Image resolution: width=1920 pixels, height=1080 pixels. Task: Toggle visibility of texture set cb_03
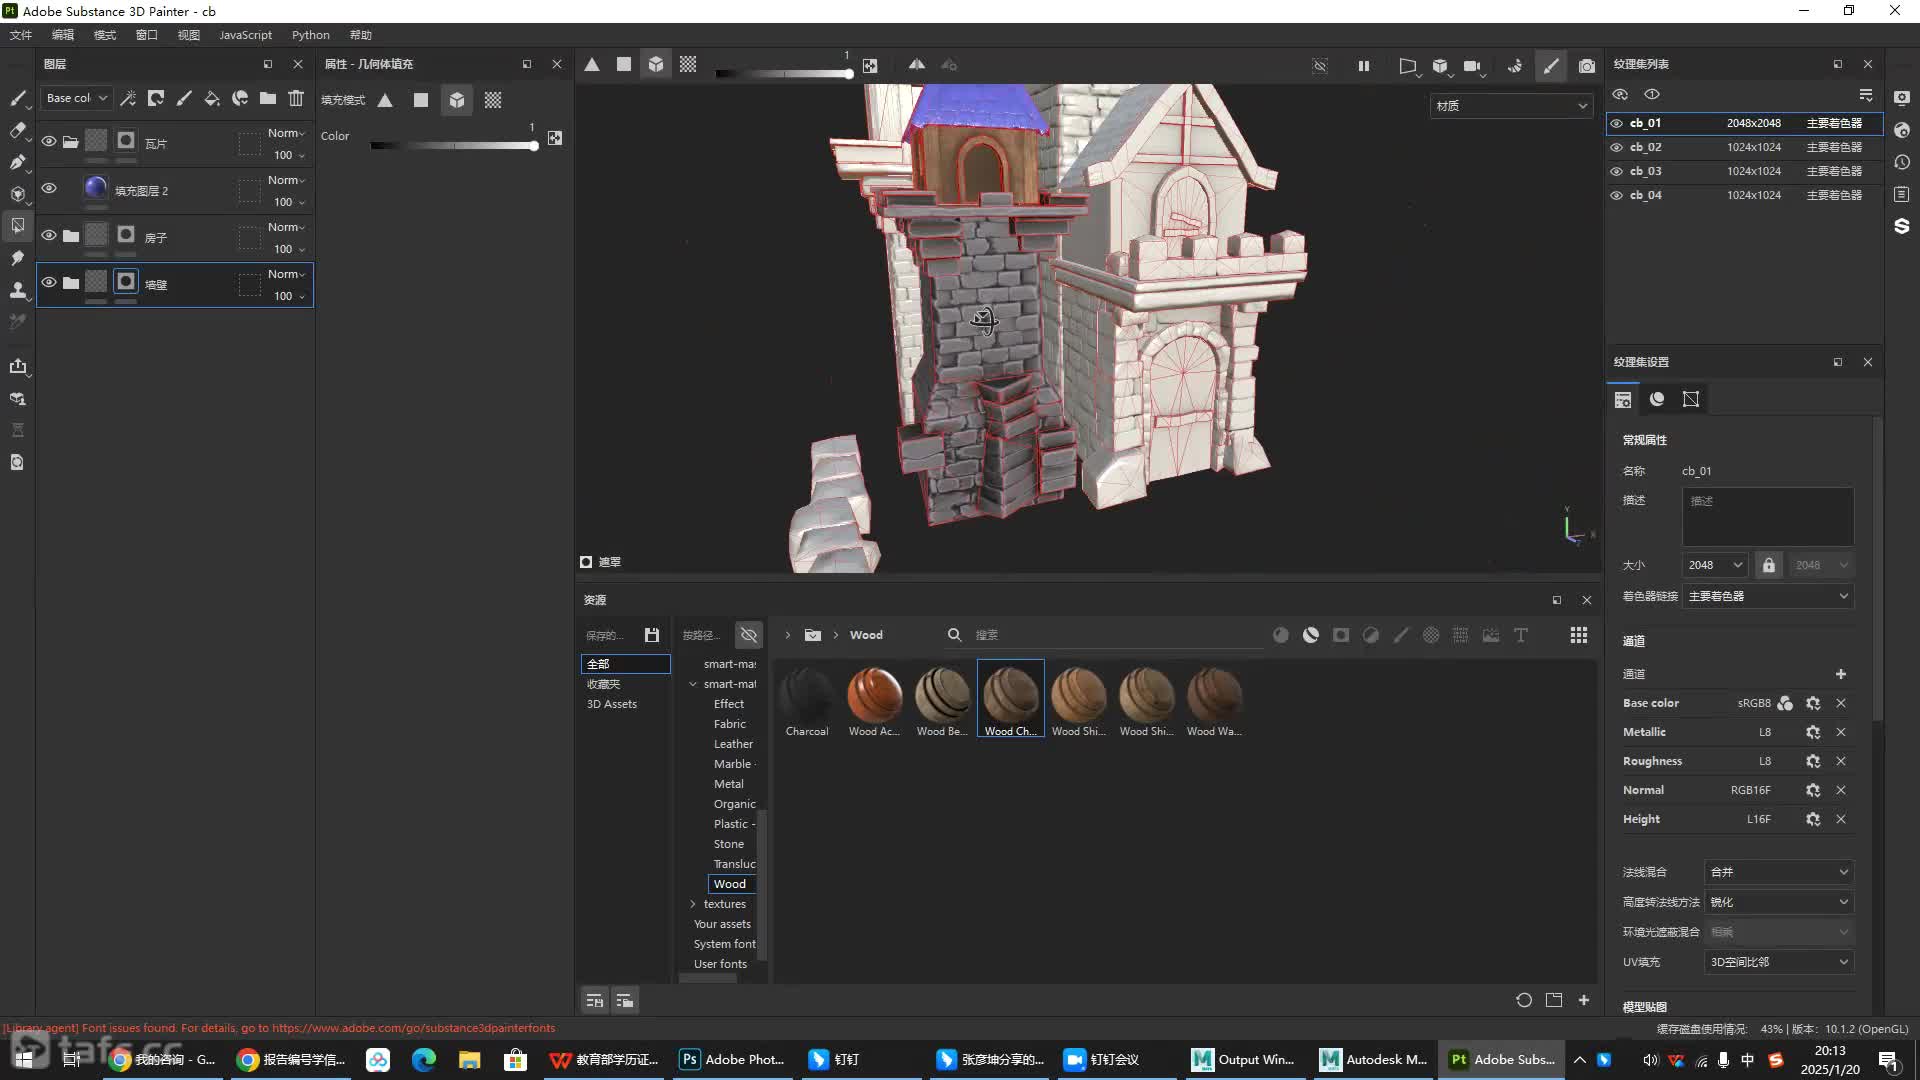click(x=1617, y=171)
